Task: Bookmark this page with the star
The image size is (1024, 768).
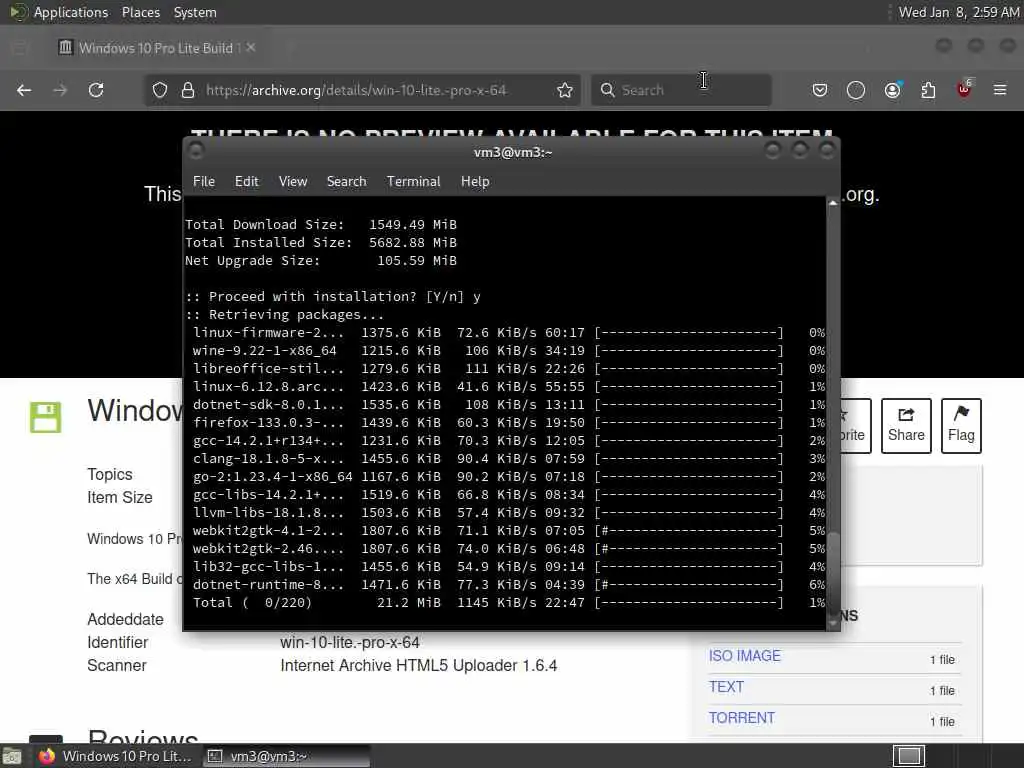Action: tap(565, 90)
